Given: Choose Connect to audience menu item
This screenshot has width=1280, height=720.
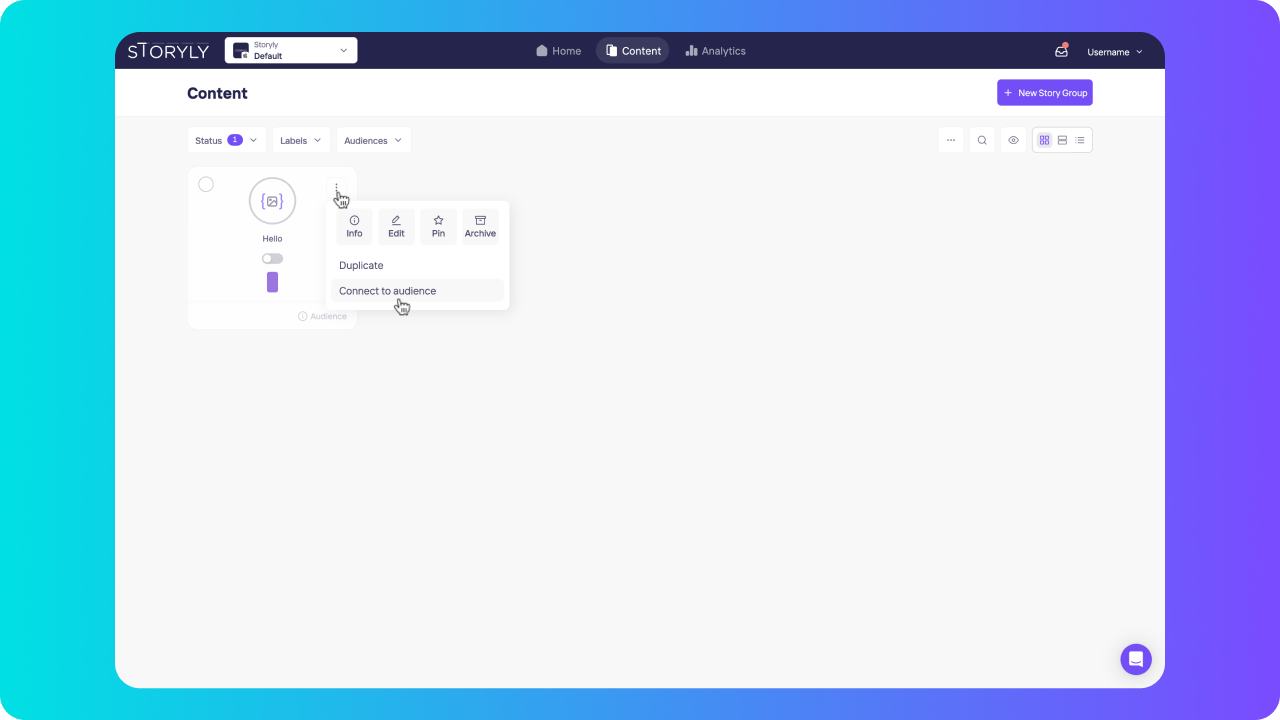Looking at the screenshot, I should [x=417, y=291].
